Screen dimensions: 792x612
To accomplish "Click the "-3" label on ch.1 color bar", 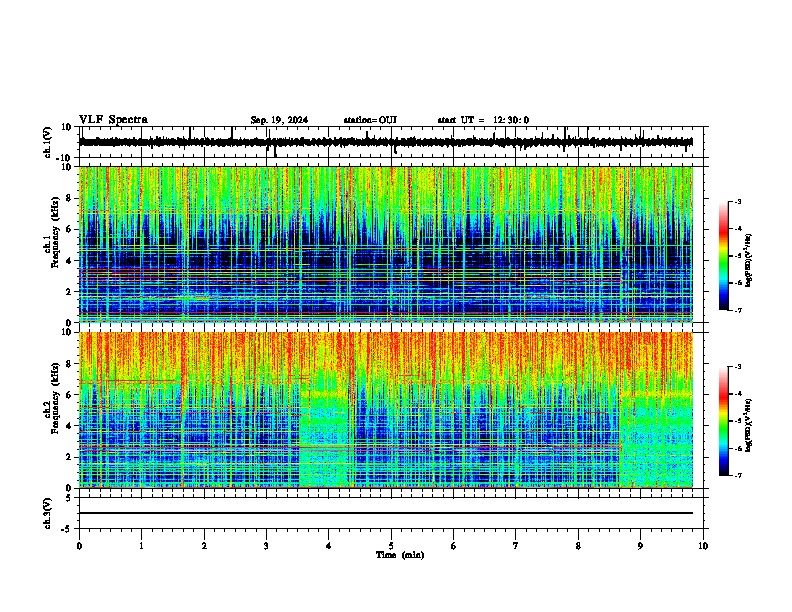I will (737, 201).
